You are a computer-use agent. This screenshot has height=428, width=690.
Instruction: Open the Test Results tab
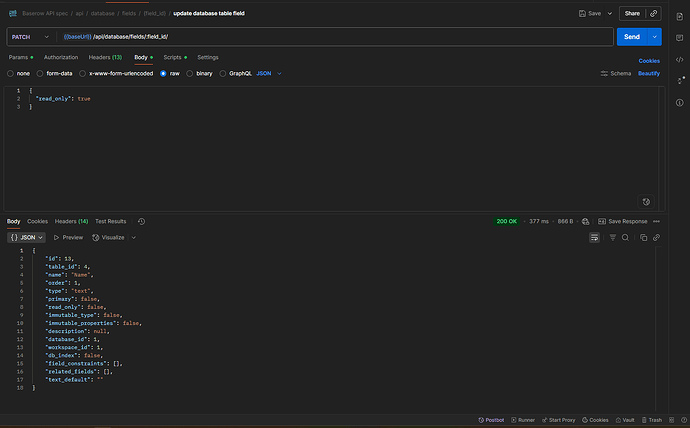110,221
